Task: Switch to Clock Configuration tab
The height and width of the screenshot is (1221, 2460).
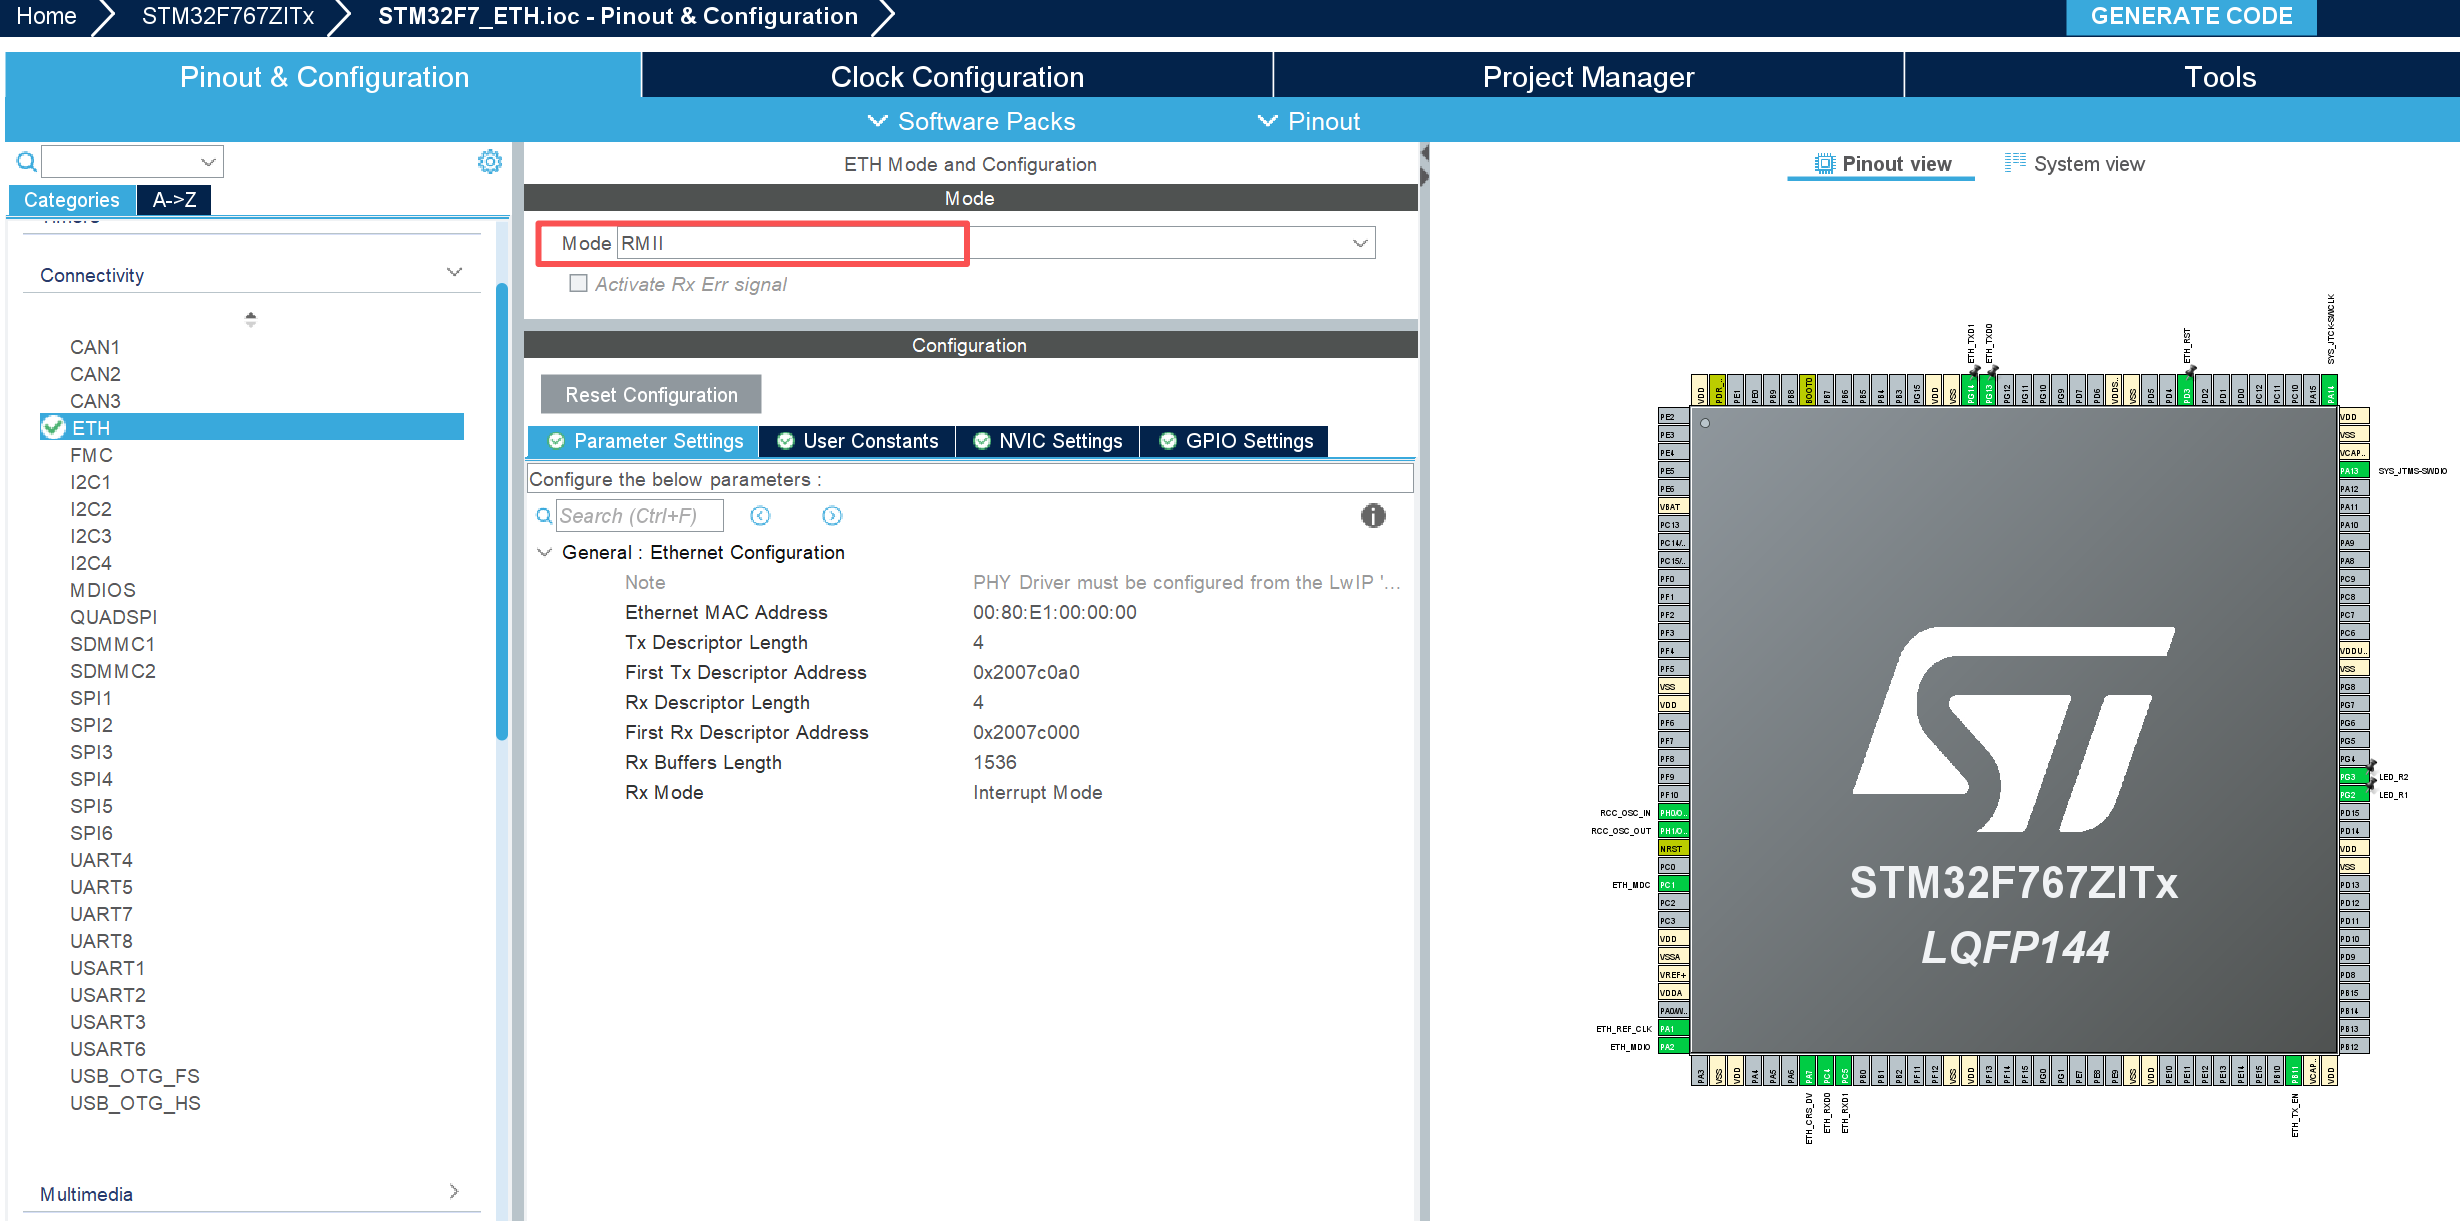Action: click(957, 76)
